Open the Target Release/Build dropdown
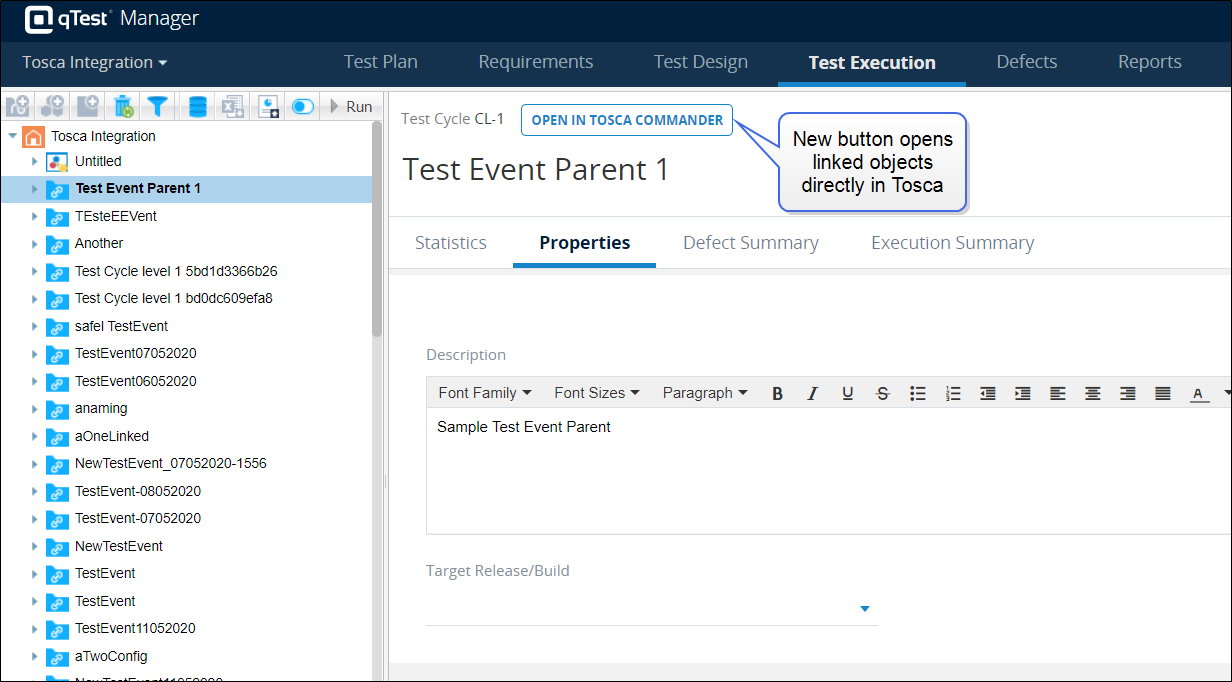 [865, 609]
